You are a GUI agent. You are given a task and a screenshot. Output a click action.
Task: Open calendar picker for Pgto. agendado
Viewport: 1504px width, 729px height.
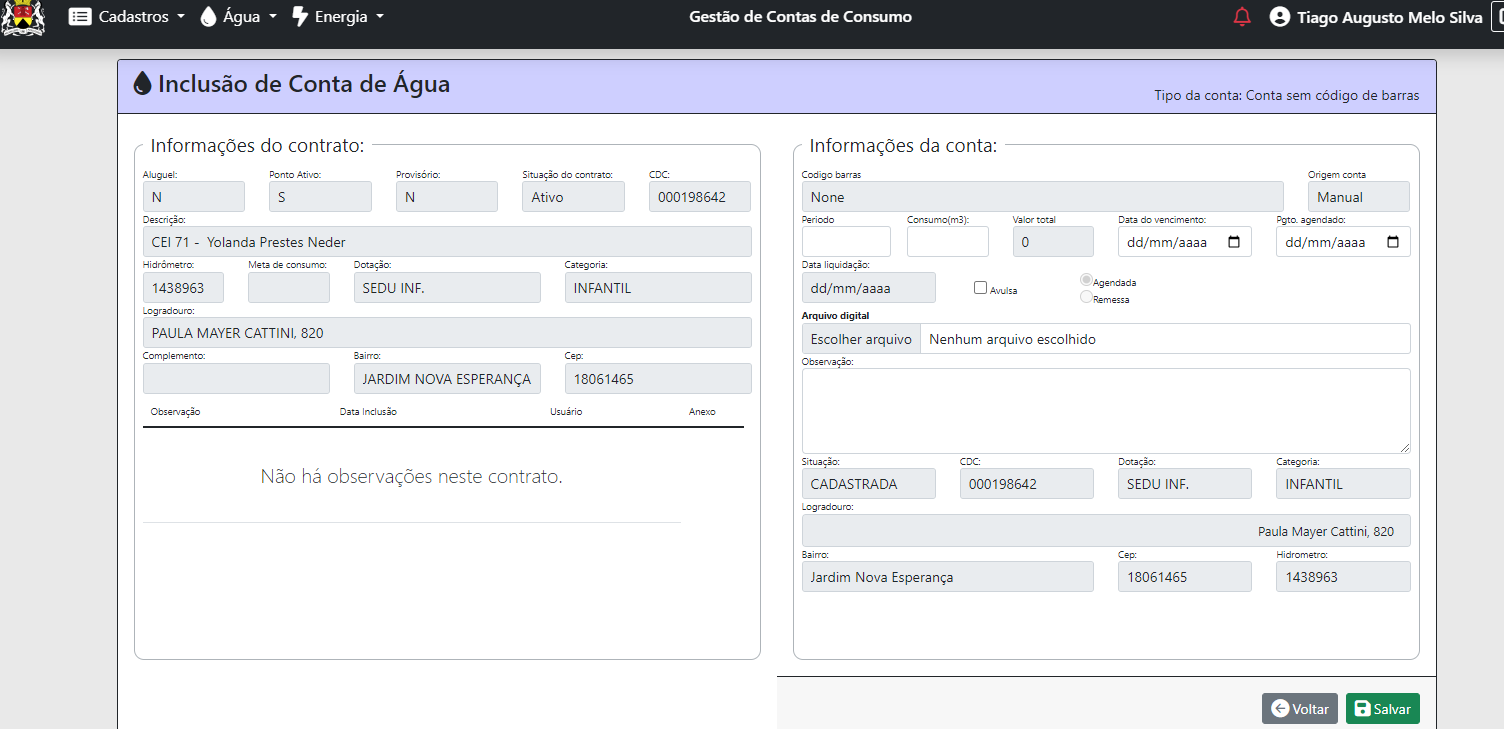[x=1392, y=242]
